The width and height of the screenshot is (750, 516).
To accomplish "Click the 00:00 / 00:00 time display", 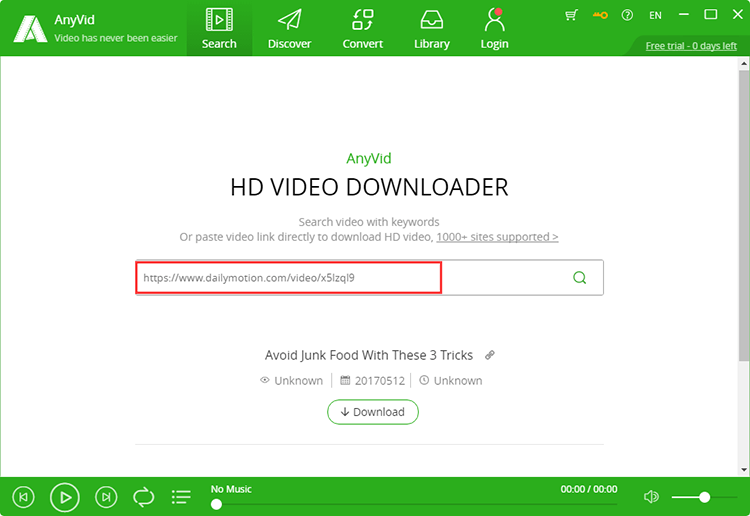I will pyautogui.click(x=589, y=489).
